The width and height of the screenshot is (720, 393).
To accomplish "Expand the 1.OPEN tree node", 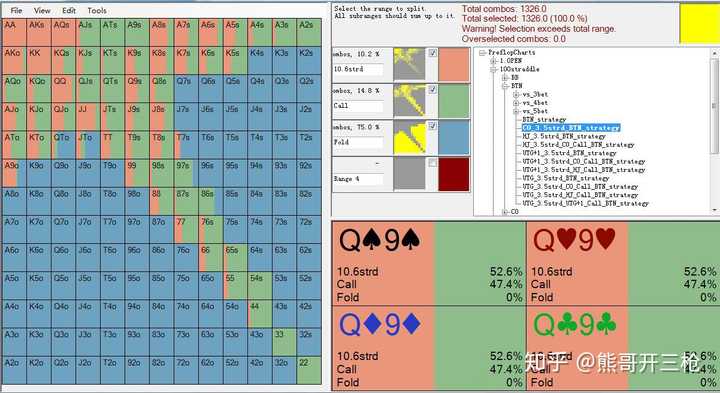I will (493, 61).
